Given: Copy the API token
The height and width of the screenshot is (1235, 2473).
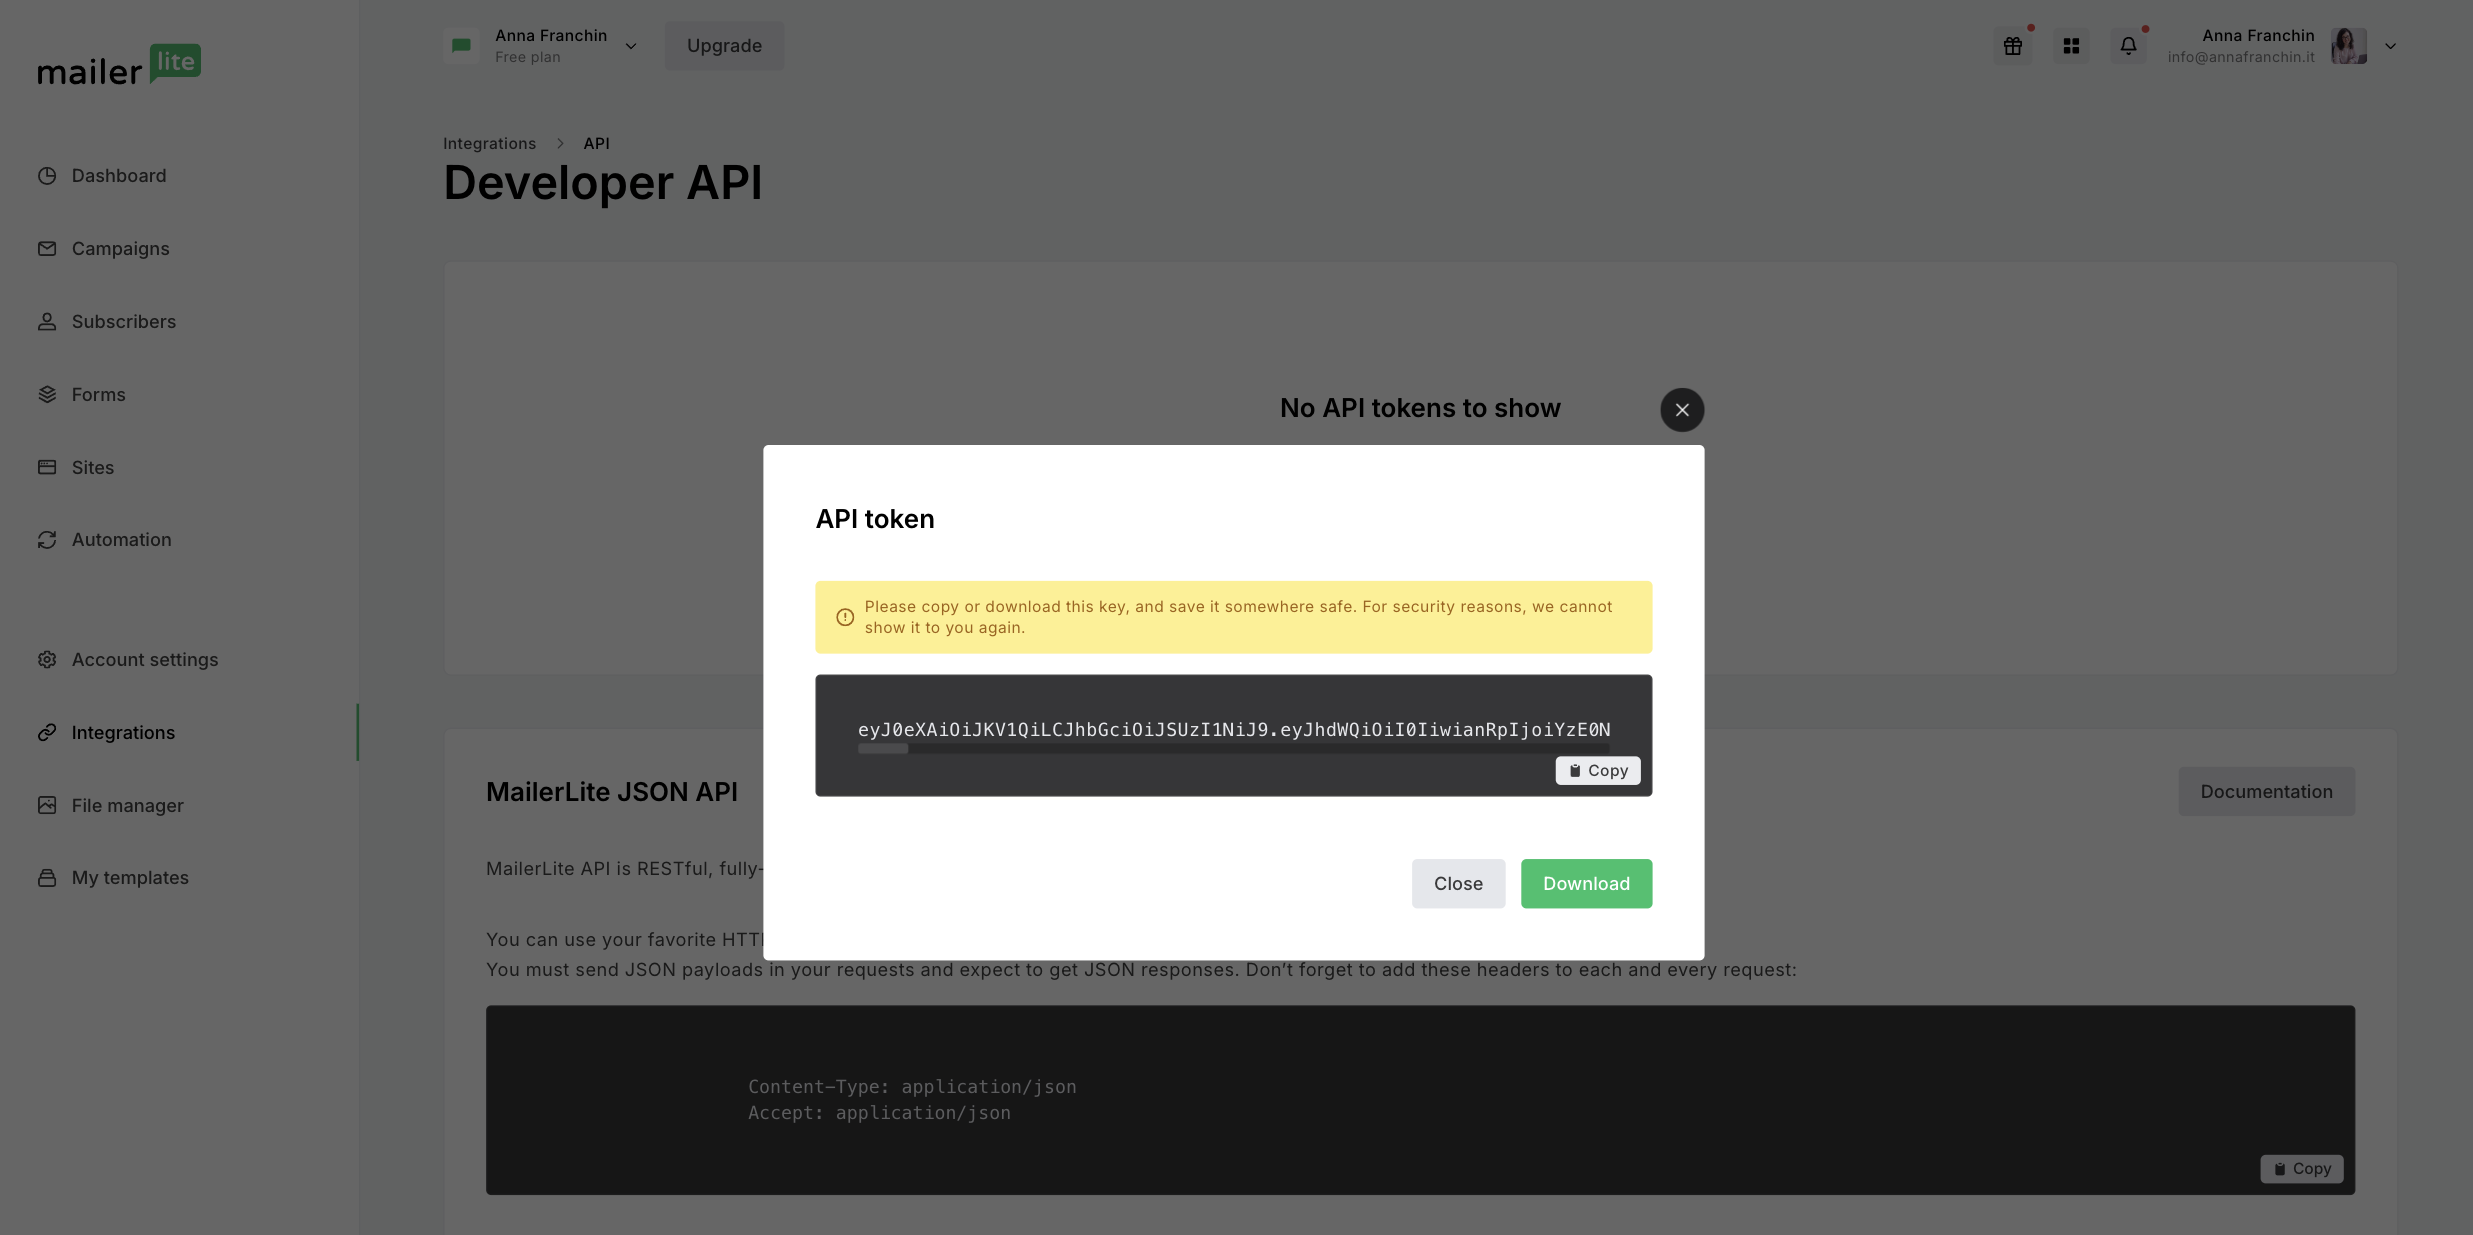Looking at the screenshot, I should (x=1597, y=771).
